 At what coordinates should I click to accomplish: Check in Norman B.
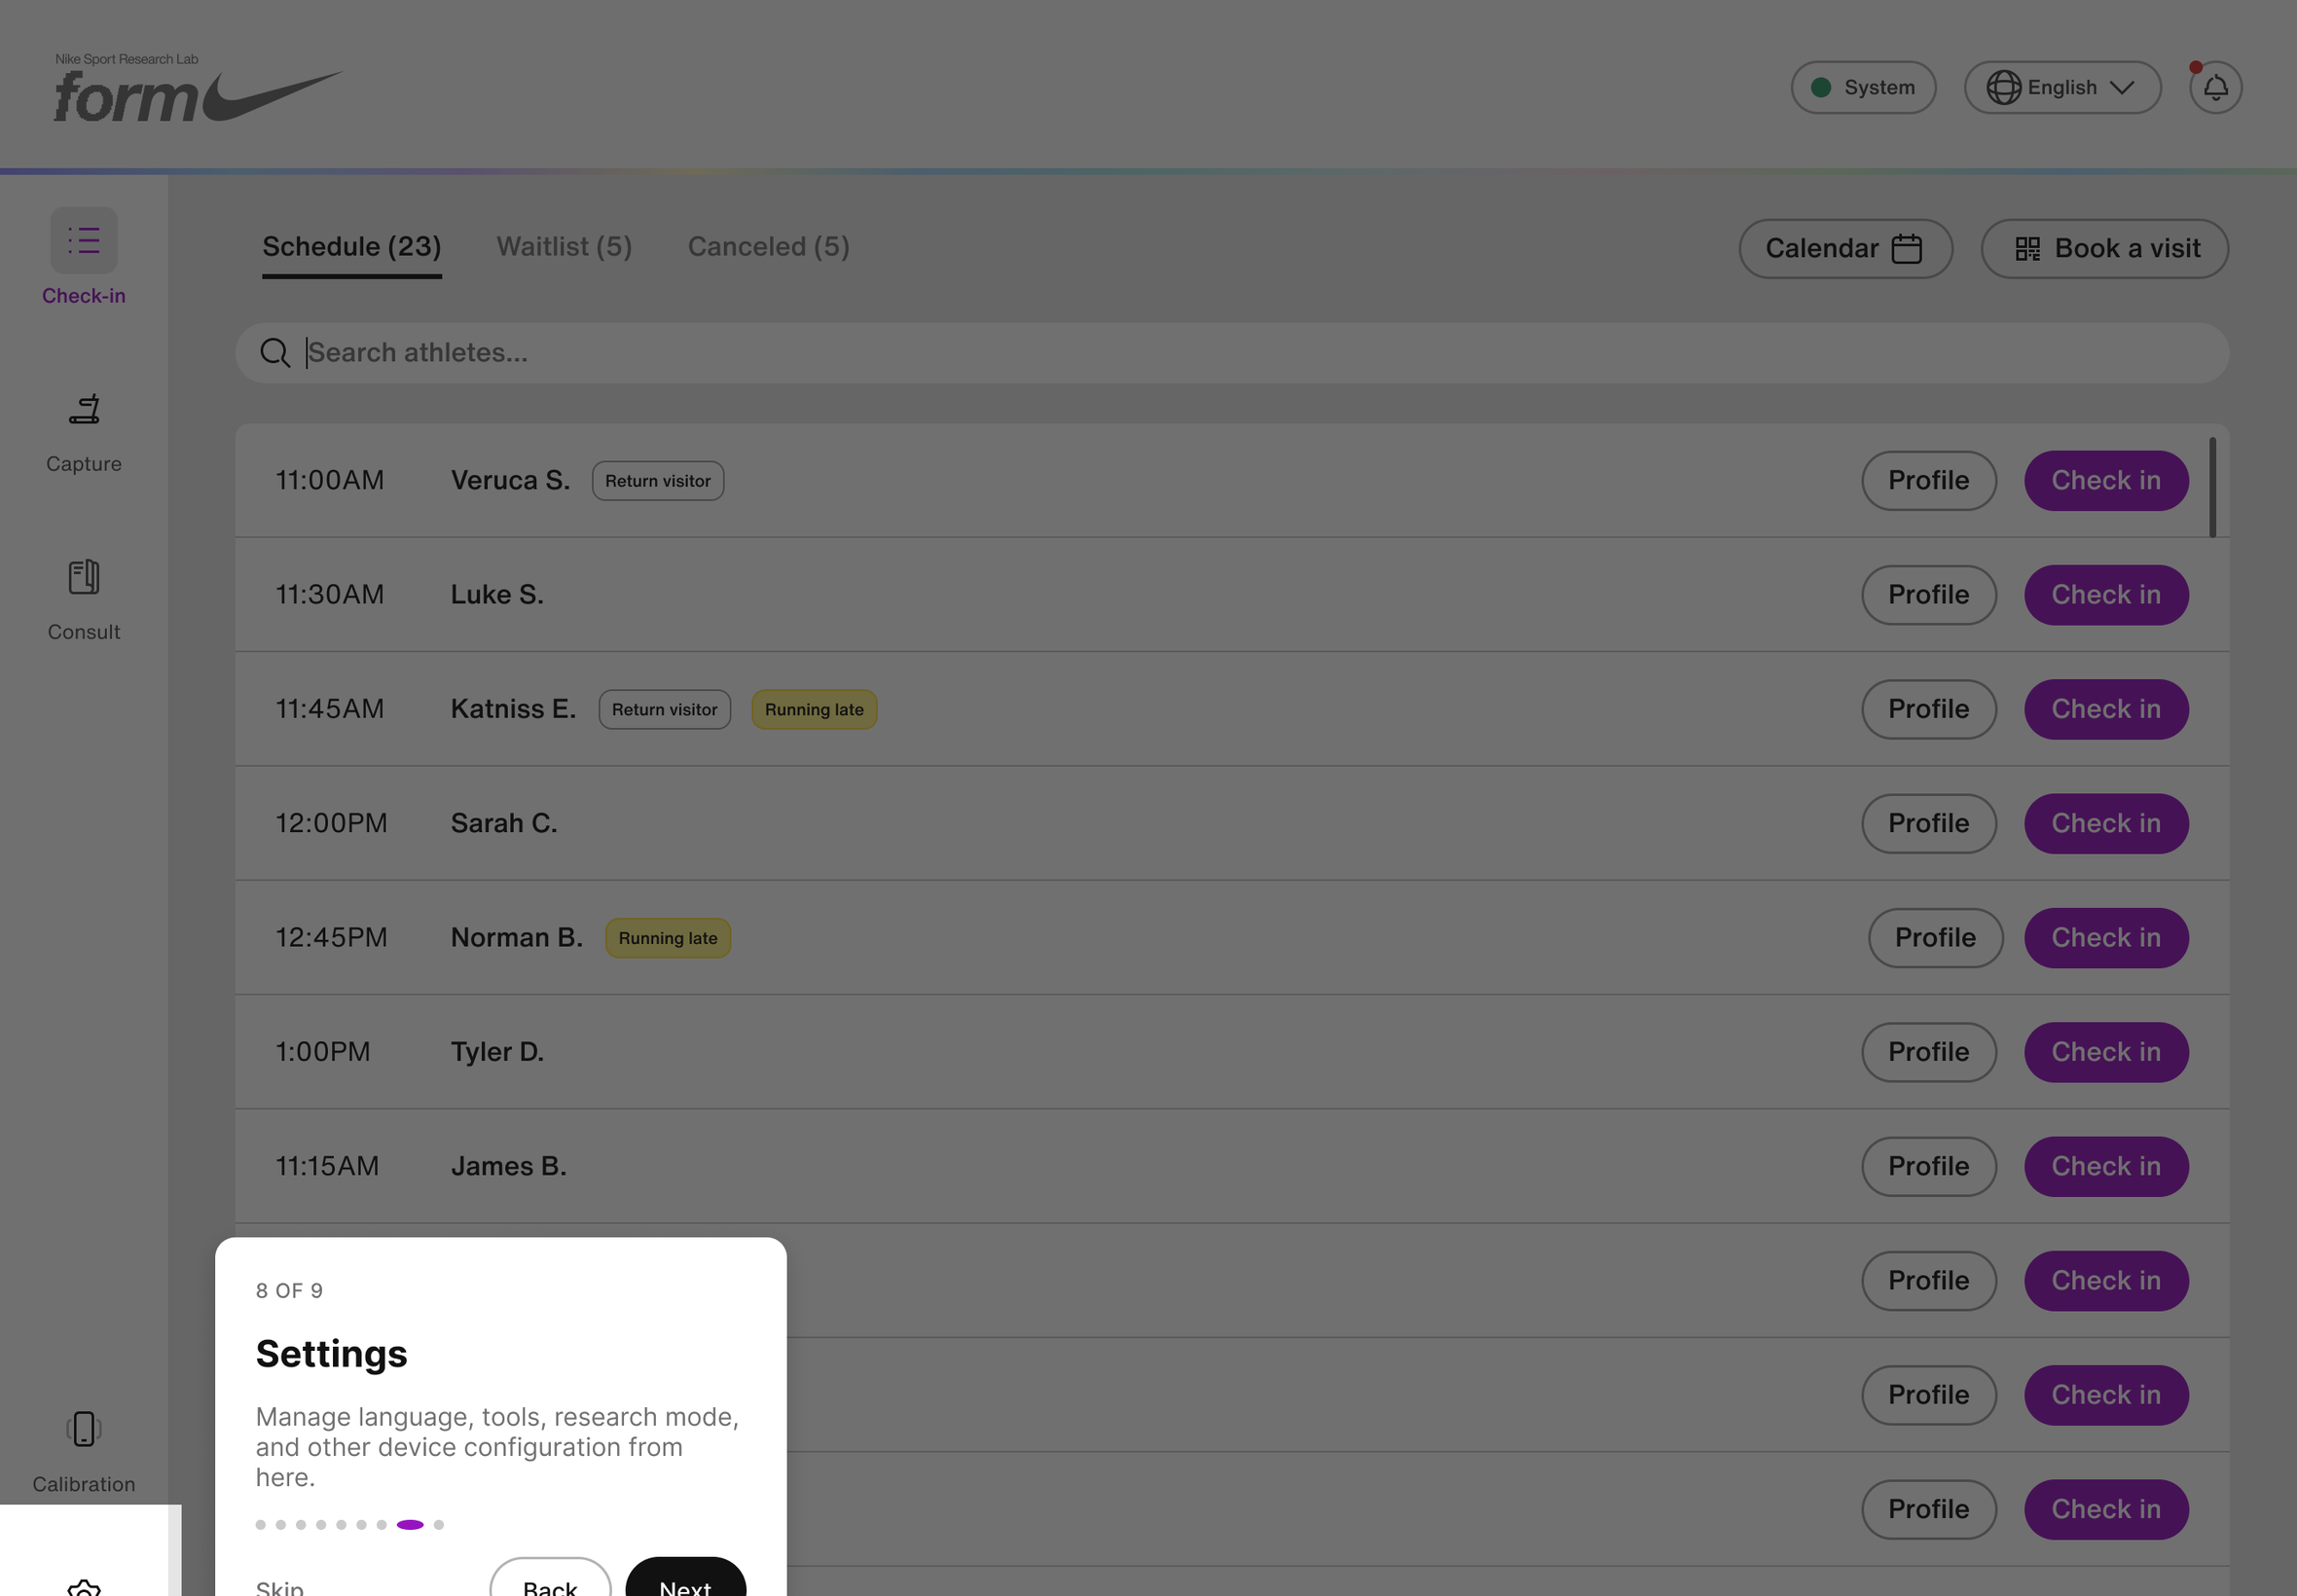2105,938
